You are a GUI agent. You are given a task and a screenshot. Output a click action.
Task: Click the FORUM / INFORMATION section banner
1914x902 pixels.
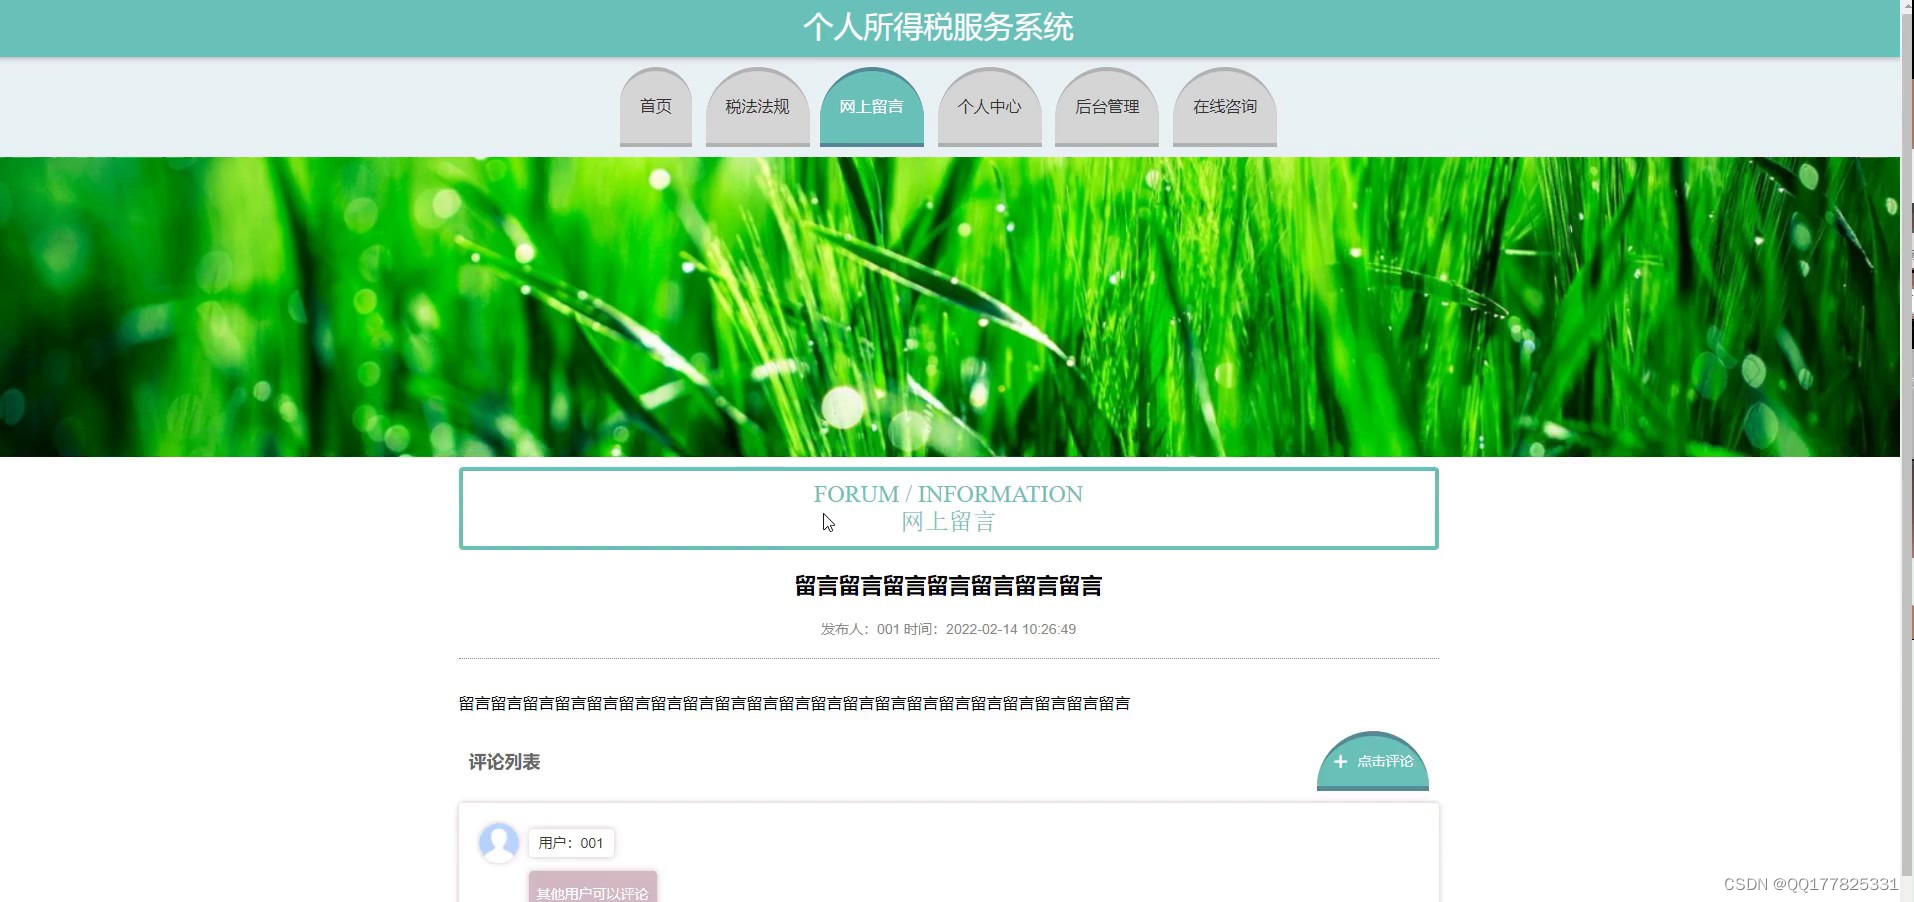point(948,508)
